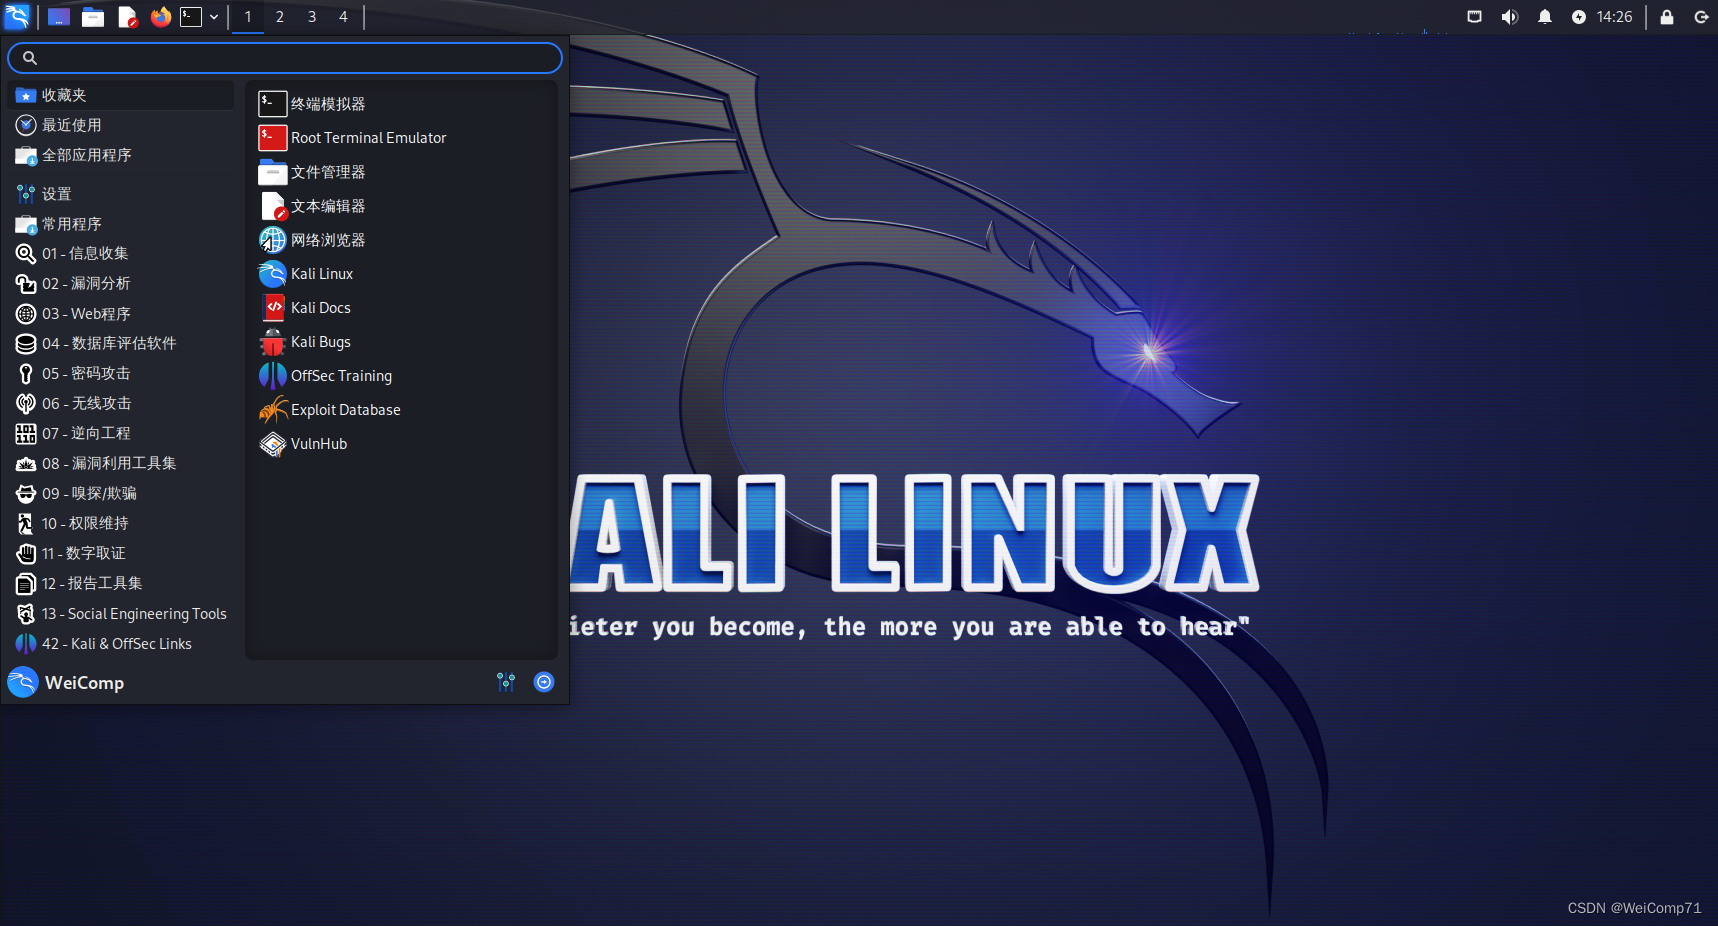This screenshot has width=1718, height=926.
Task: Click the 14:26 clock
Action: pyautogui.click(x=1614, y=17)
